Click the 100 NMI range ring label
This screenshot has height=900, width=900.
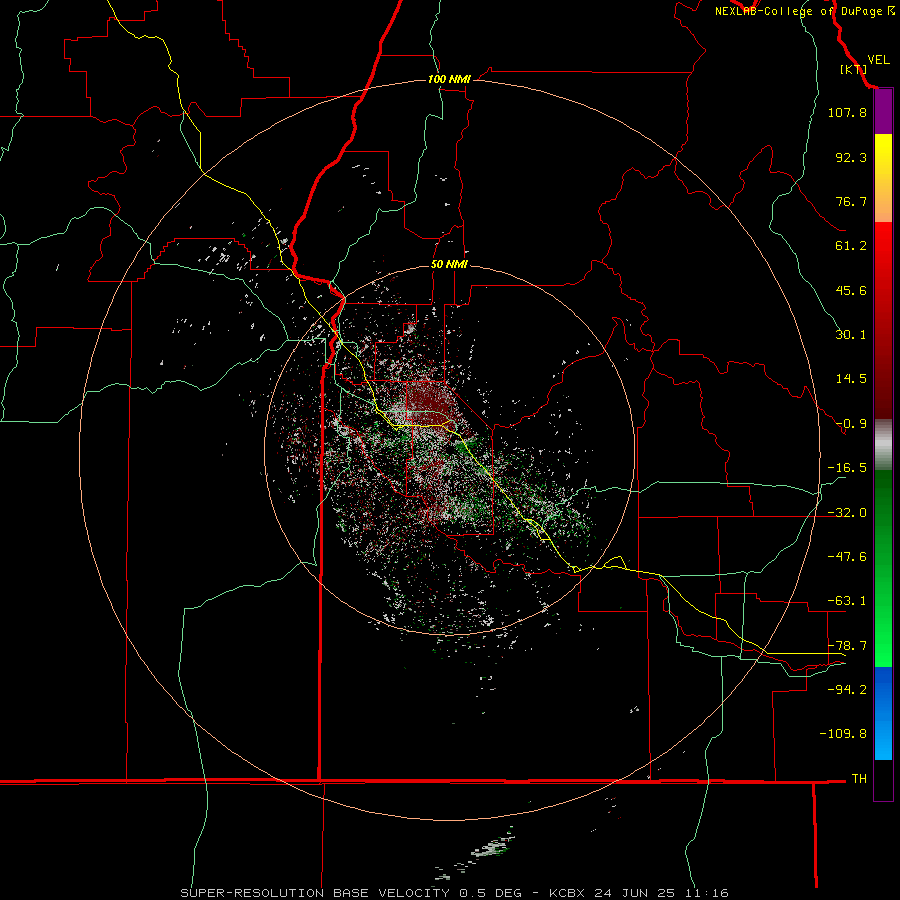click(449, 79)
